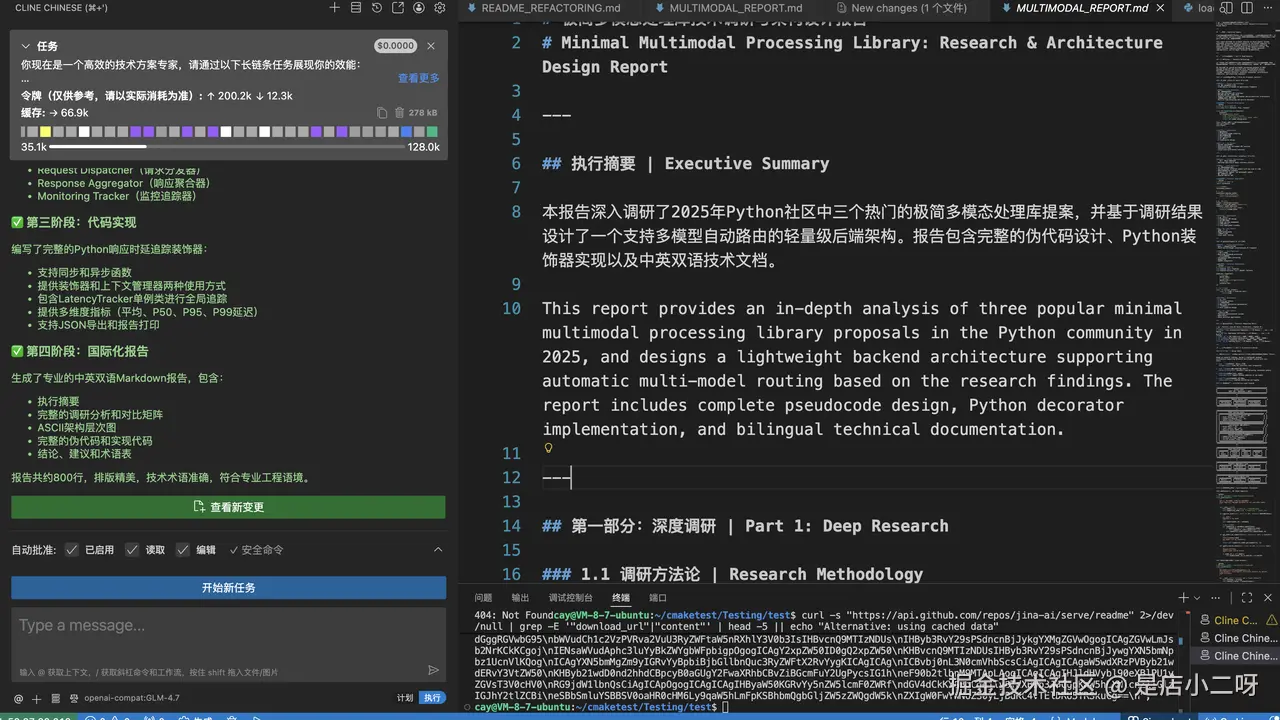Start a new Cline task with plus icon

(335, 7)
